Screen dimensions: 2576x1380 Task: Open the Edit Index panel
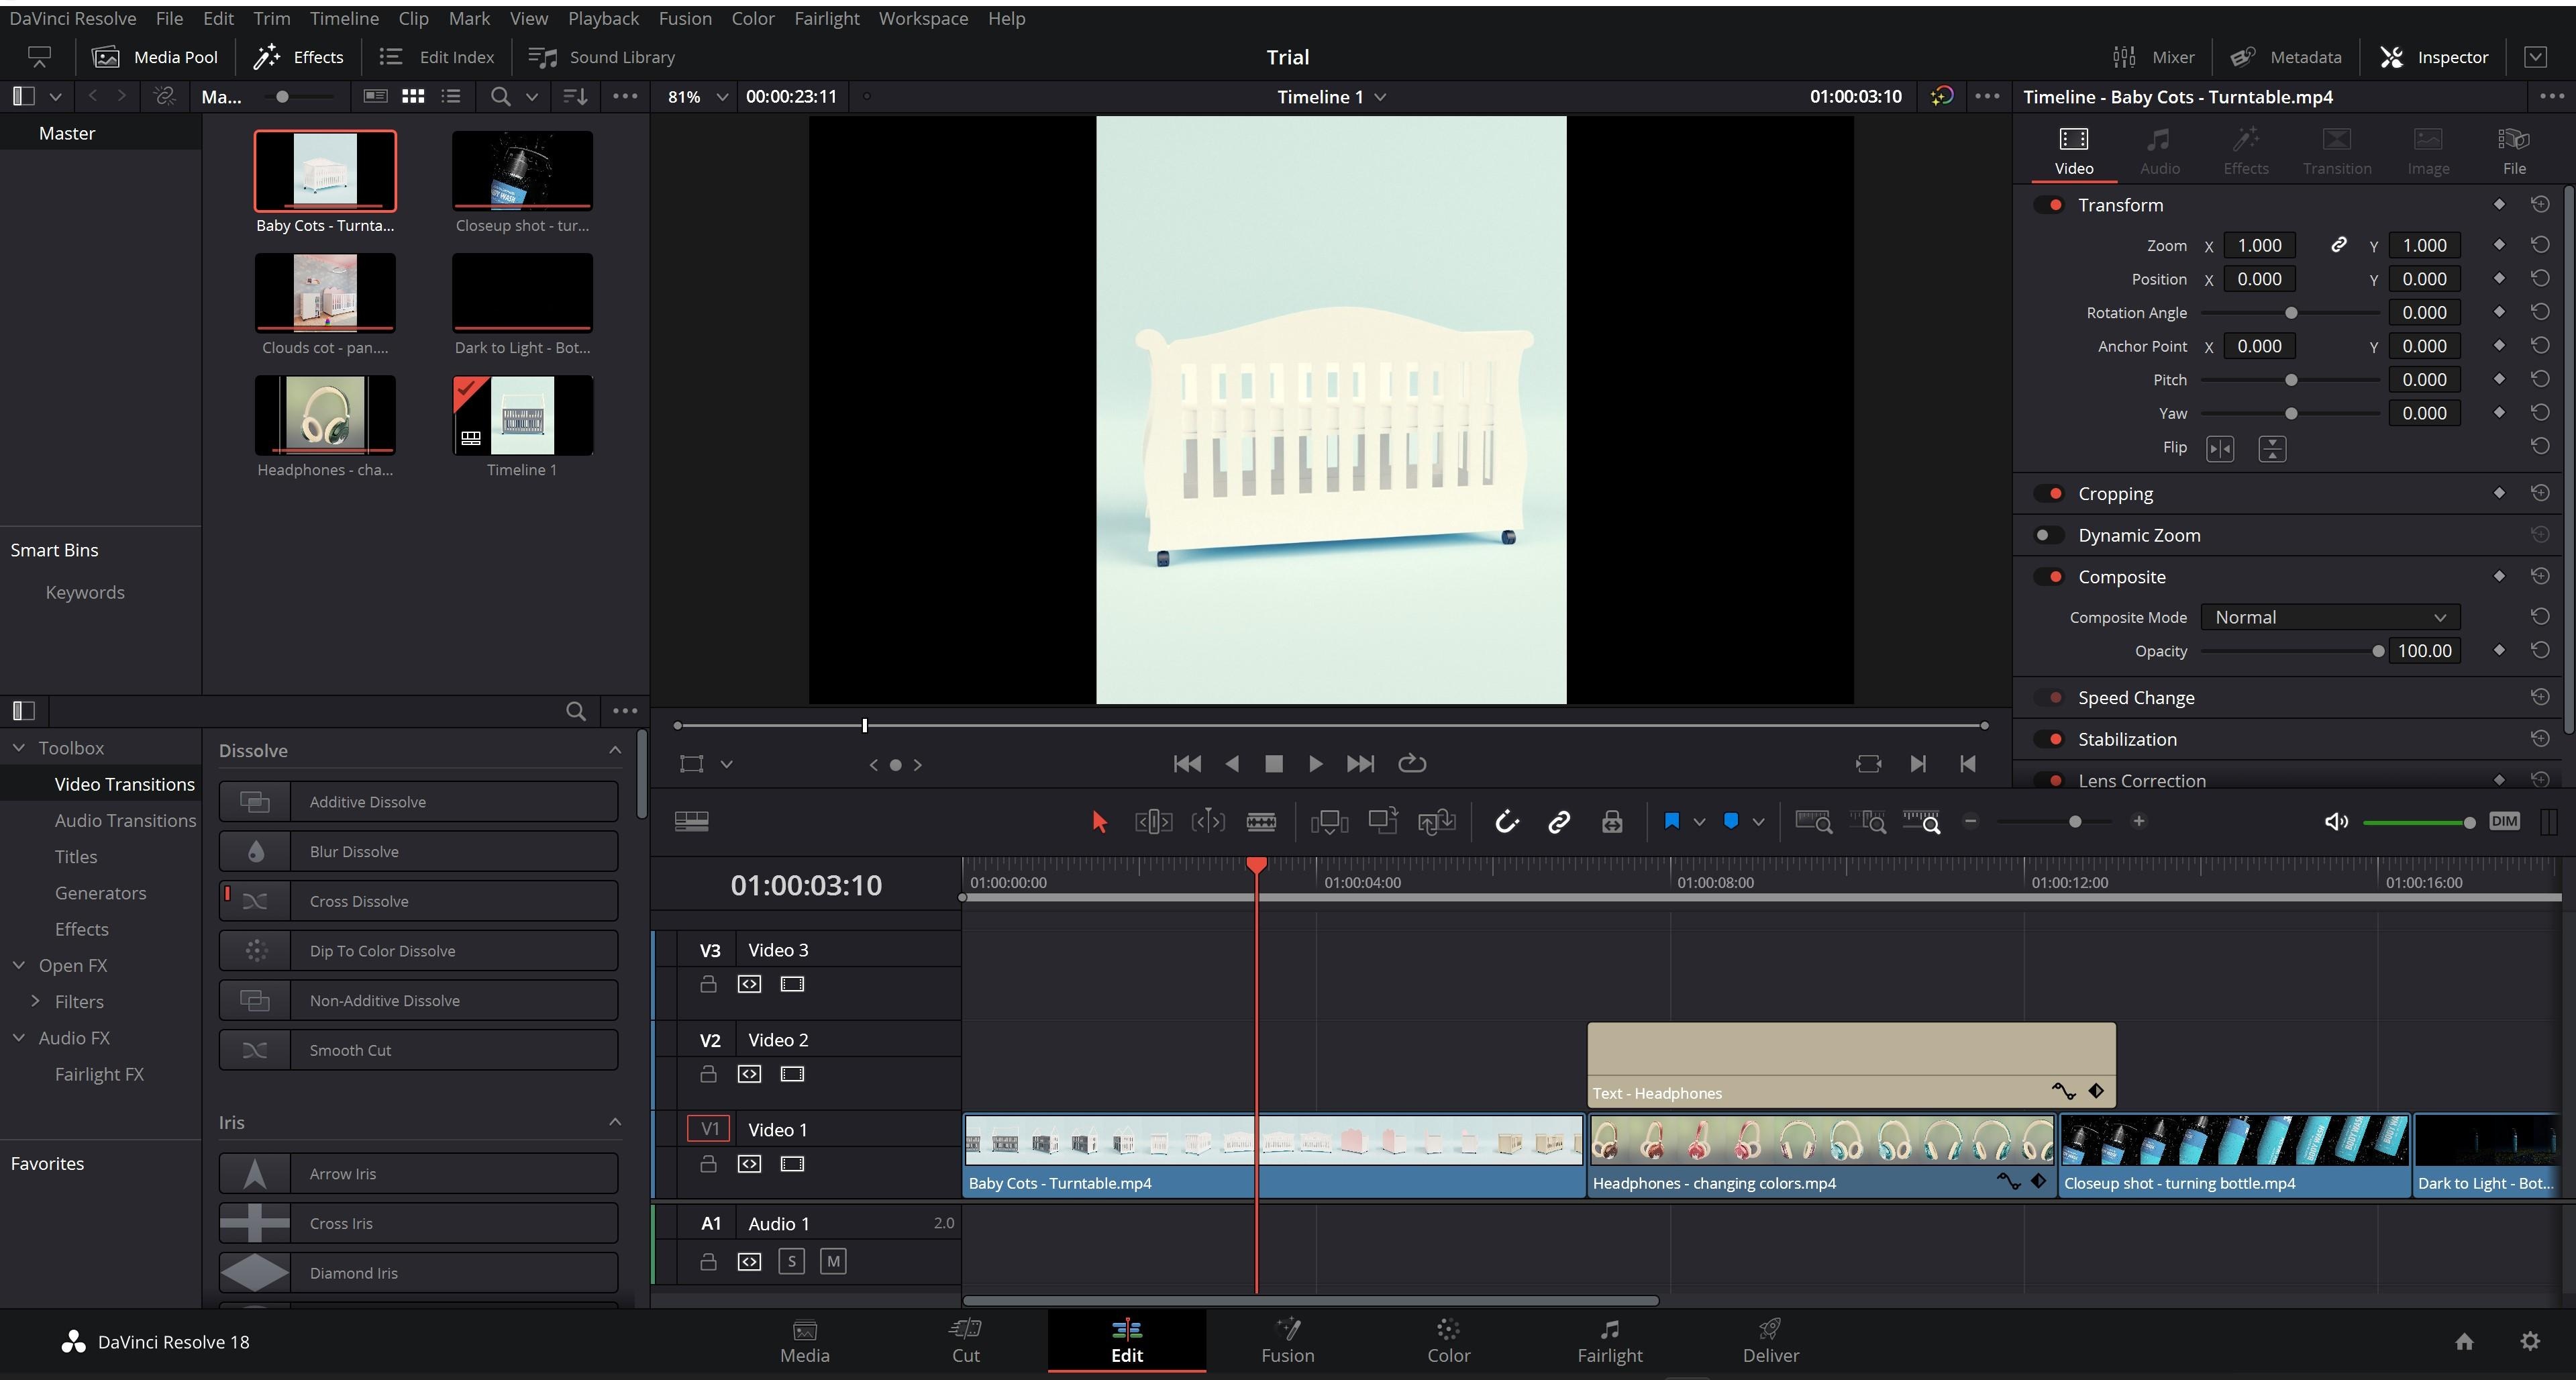tap(437, 57)
